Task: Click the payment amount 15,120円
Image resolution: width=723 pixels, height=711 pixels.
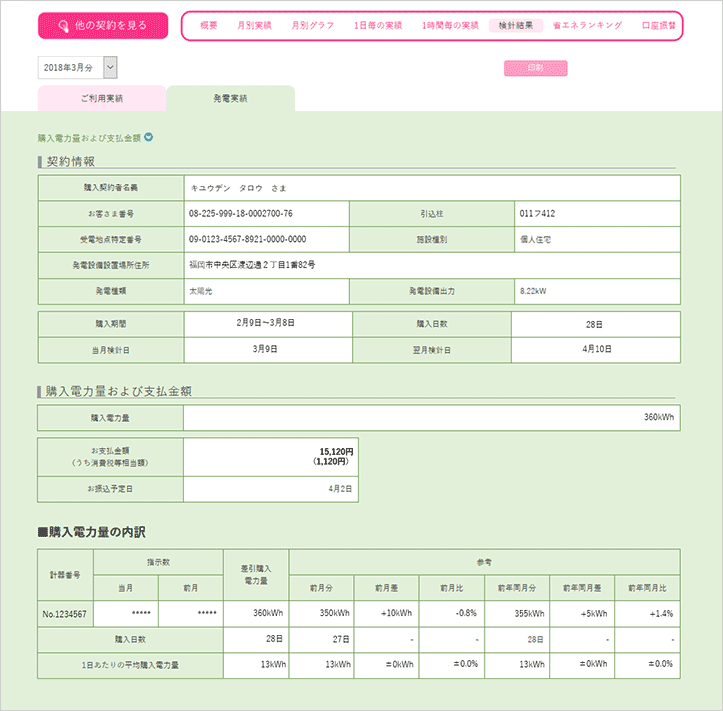Action: click(x=337, y=451)
